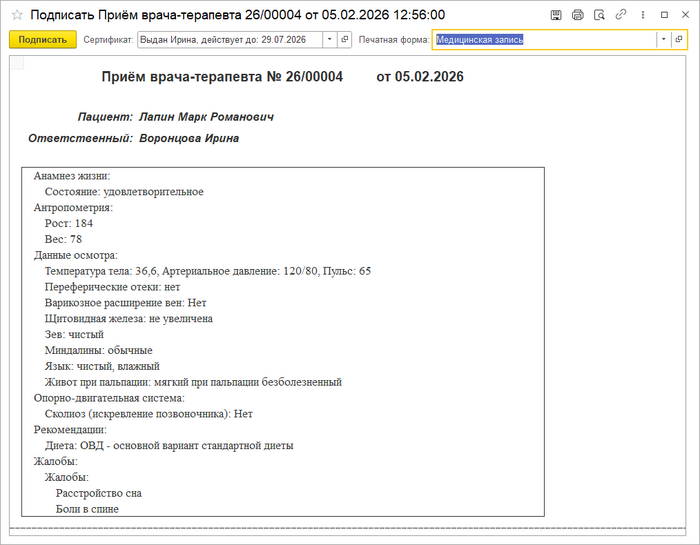The width and height of the screenshot is (700, 545).
Task: Click the Зев: чистый line
Action: (x=74, y=334)
